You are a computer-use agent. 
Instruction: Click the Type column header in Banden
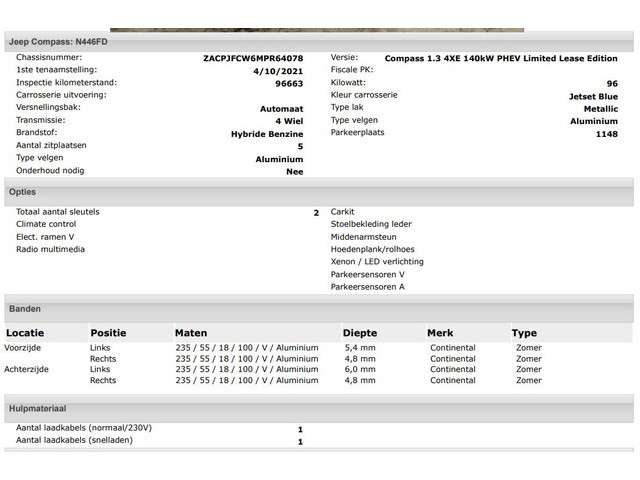(x=524, y=333)
